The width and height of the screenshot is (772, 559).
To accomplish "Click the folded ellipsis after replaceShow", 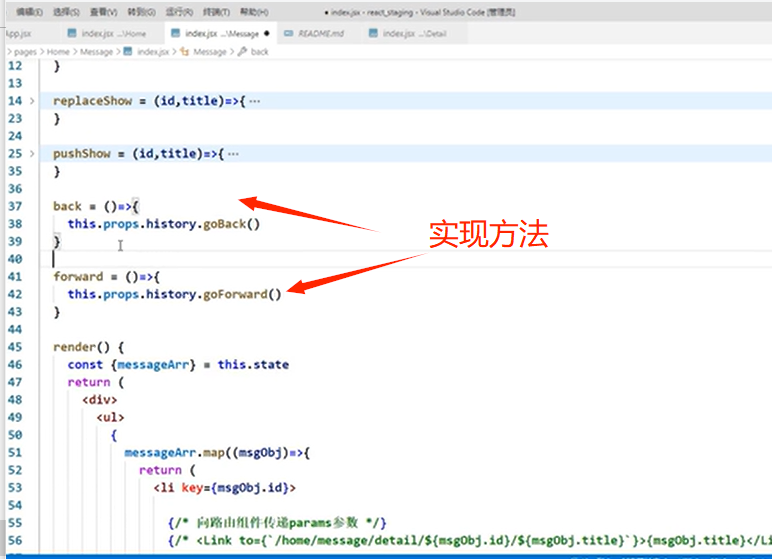I will pyautogui.click(x=255, y=101).
